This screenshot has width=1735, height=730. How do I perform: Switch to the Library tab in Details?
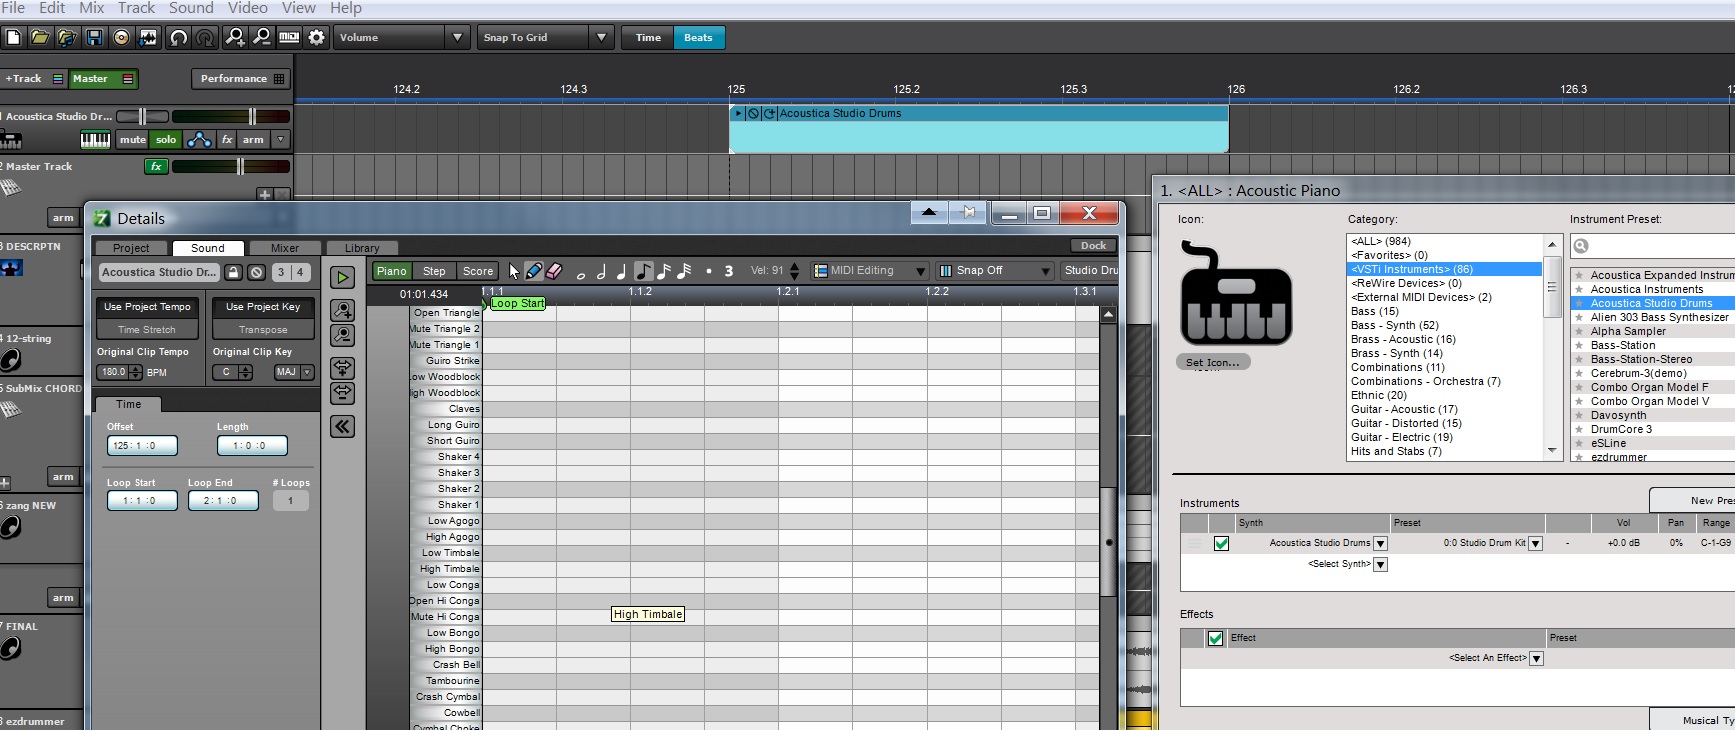tap(362, 248)
